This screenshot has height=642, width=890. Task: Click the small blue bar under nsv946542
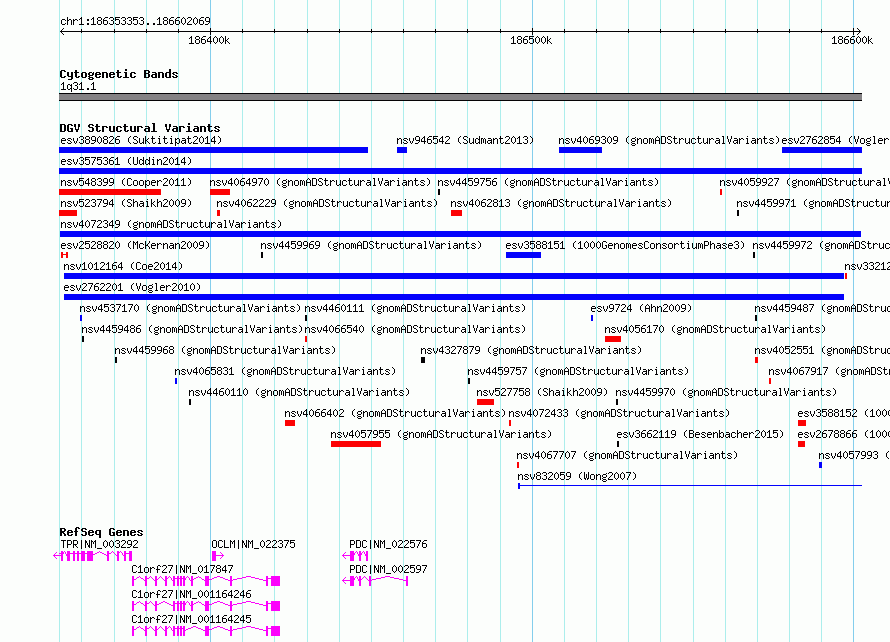pyautogui.click(x=402, y=150)
